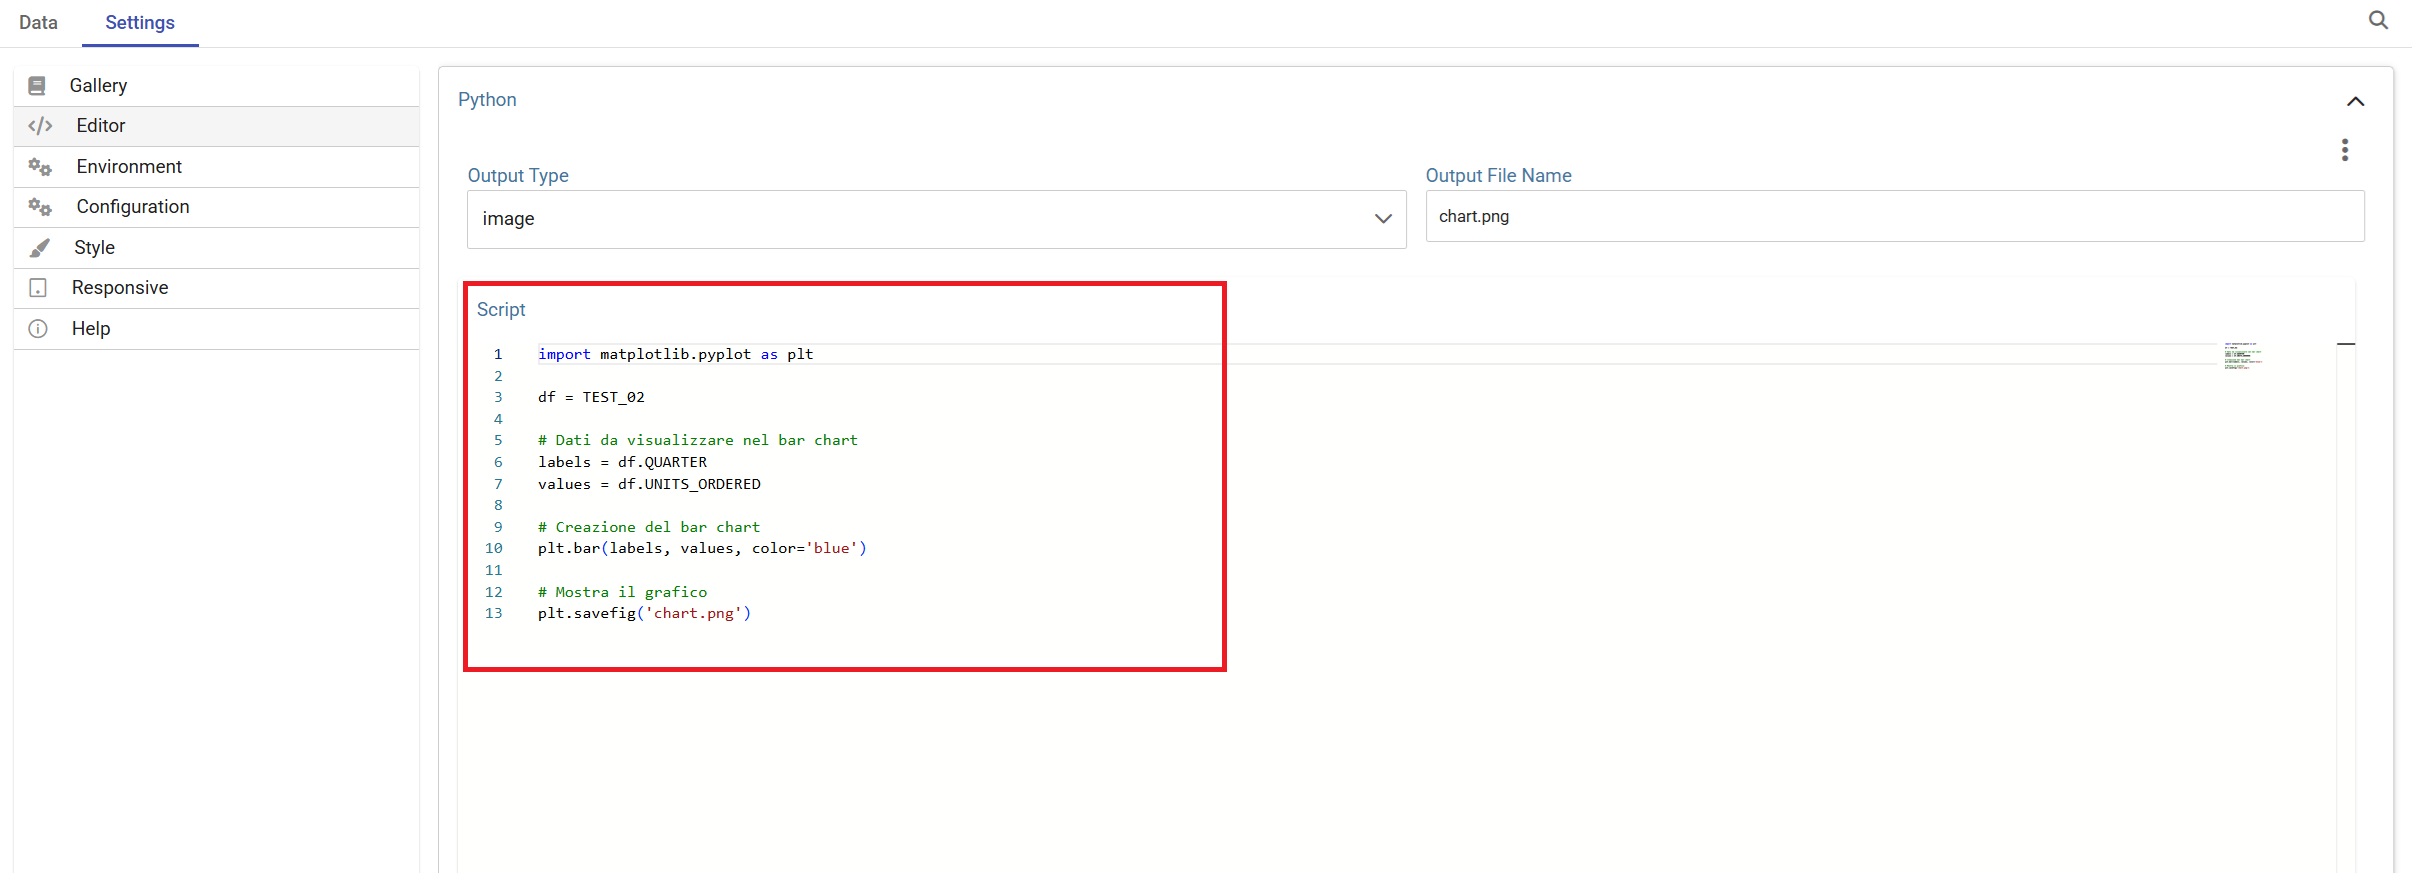Image resolution: width=2412 pixels, height=873 pixels.
Task: Click line number 1 in the gutter
Action: coord(498,354)
